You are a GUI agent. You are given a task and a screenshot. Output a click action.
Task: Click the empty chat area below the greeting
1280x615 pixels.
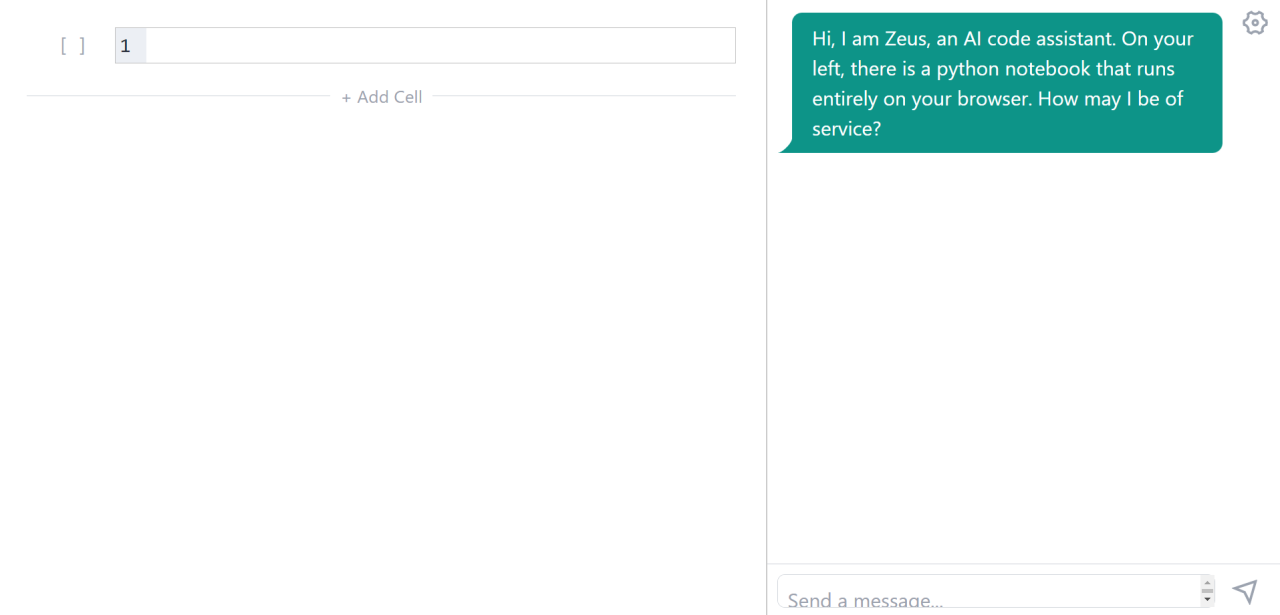click(x=1020, y=350)
